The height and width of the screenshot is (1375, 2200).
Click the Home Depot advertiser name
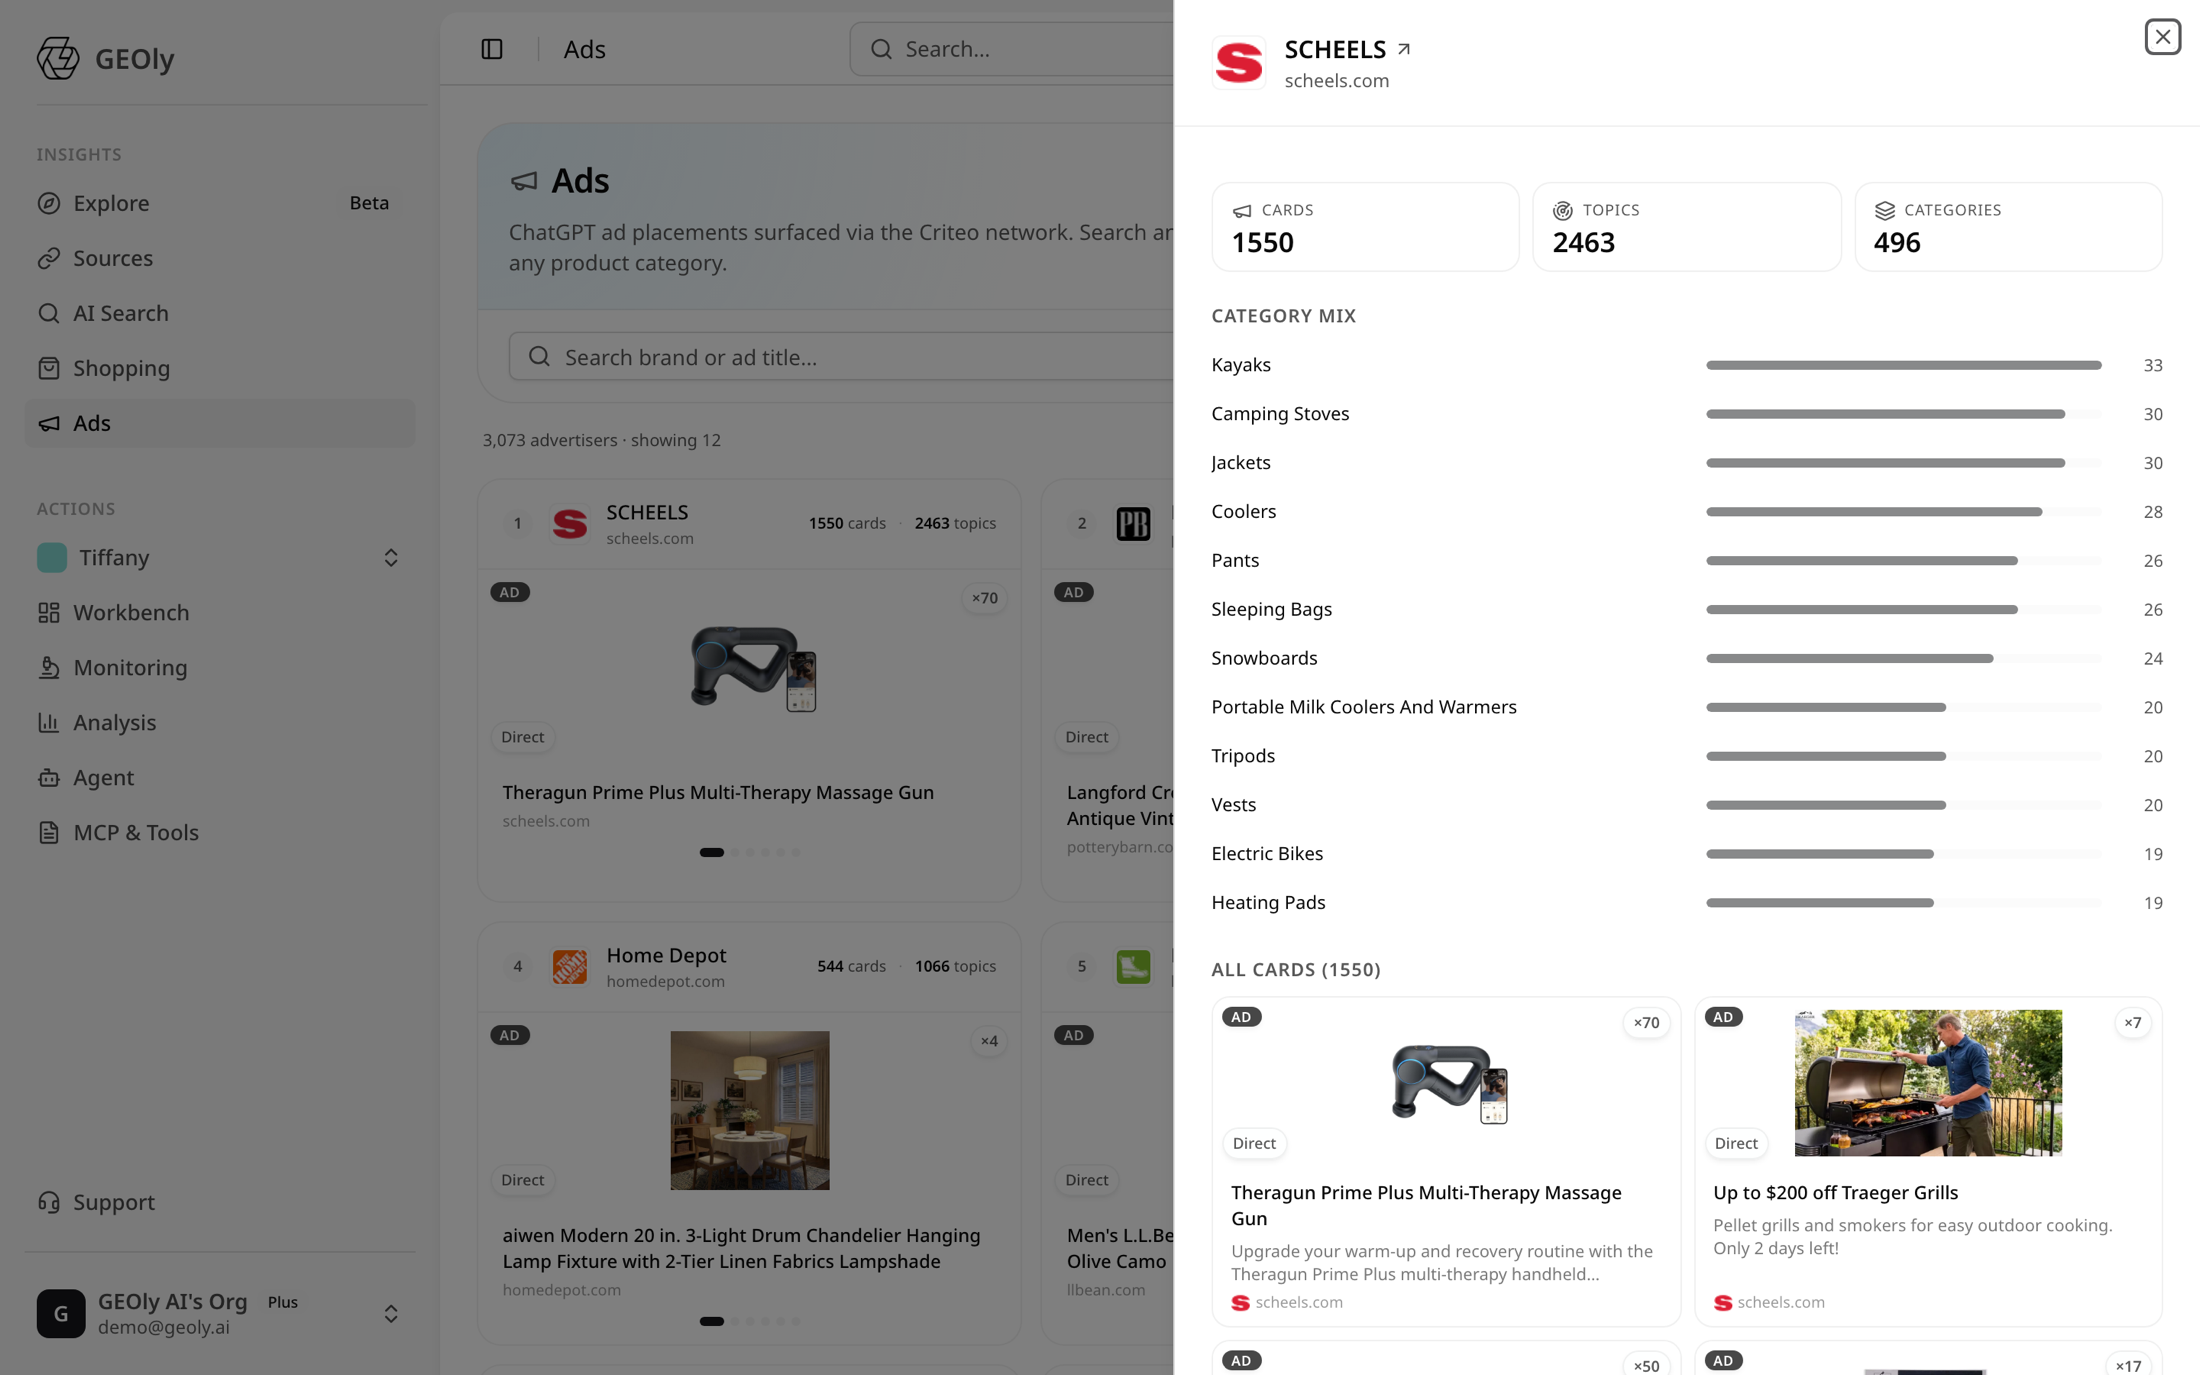tap(666, 955)
